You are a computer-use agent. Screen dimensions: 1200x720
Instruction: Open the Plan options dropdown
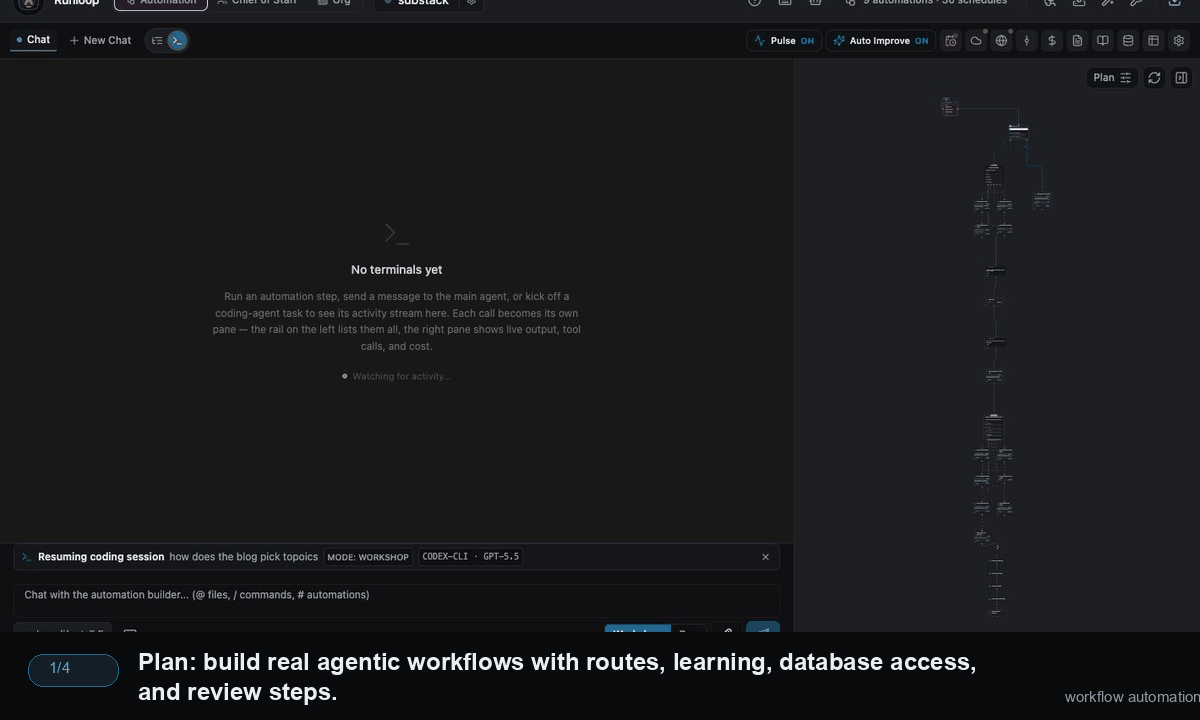coord(1112,78)
